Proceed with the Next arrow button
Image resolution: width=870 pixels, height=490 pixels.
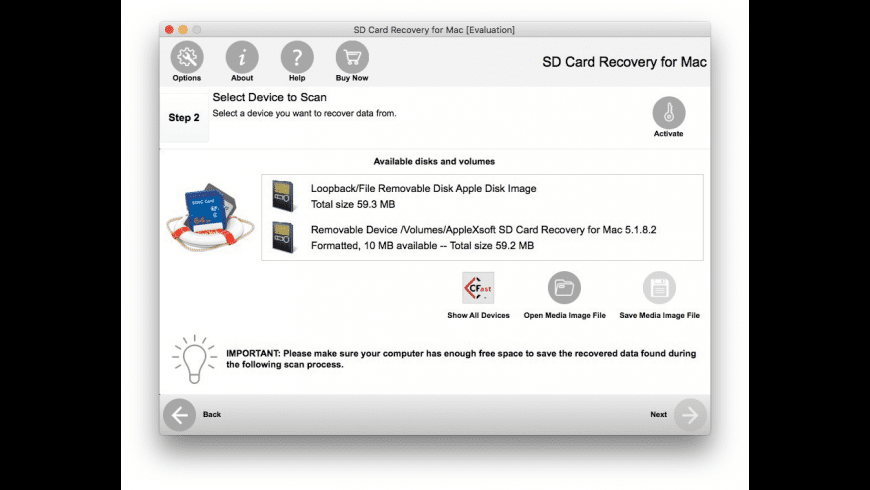pos(690,415)
